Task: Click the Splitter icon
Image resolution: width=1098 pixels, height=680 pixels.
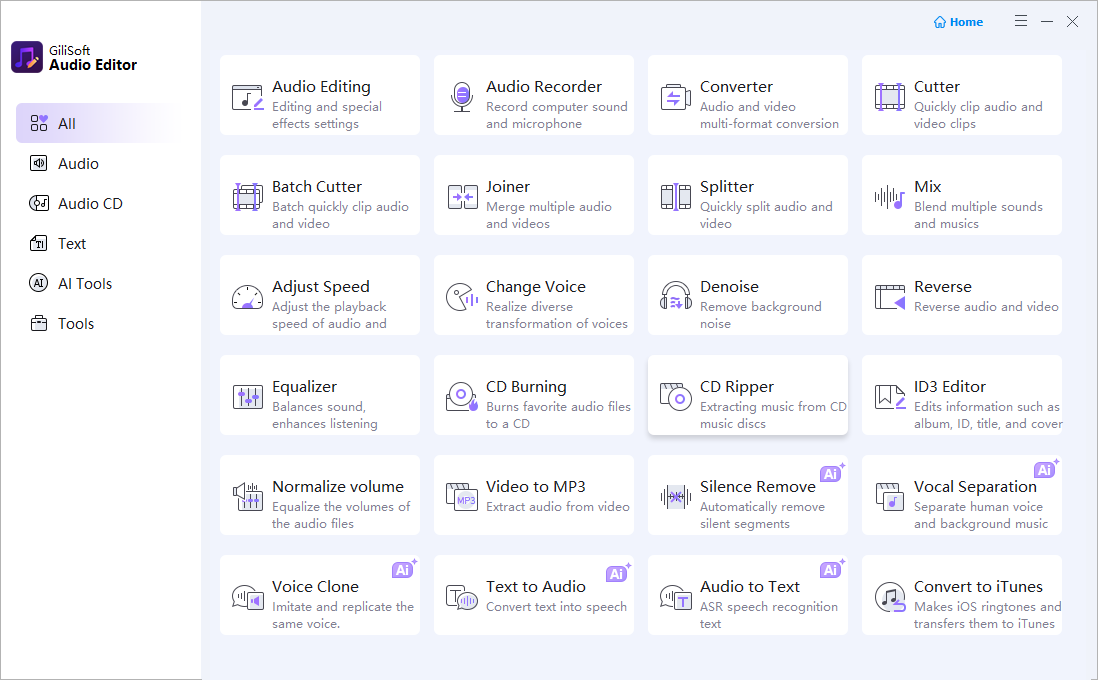Action: point(676,197)
